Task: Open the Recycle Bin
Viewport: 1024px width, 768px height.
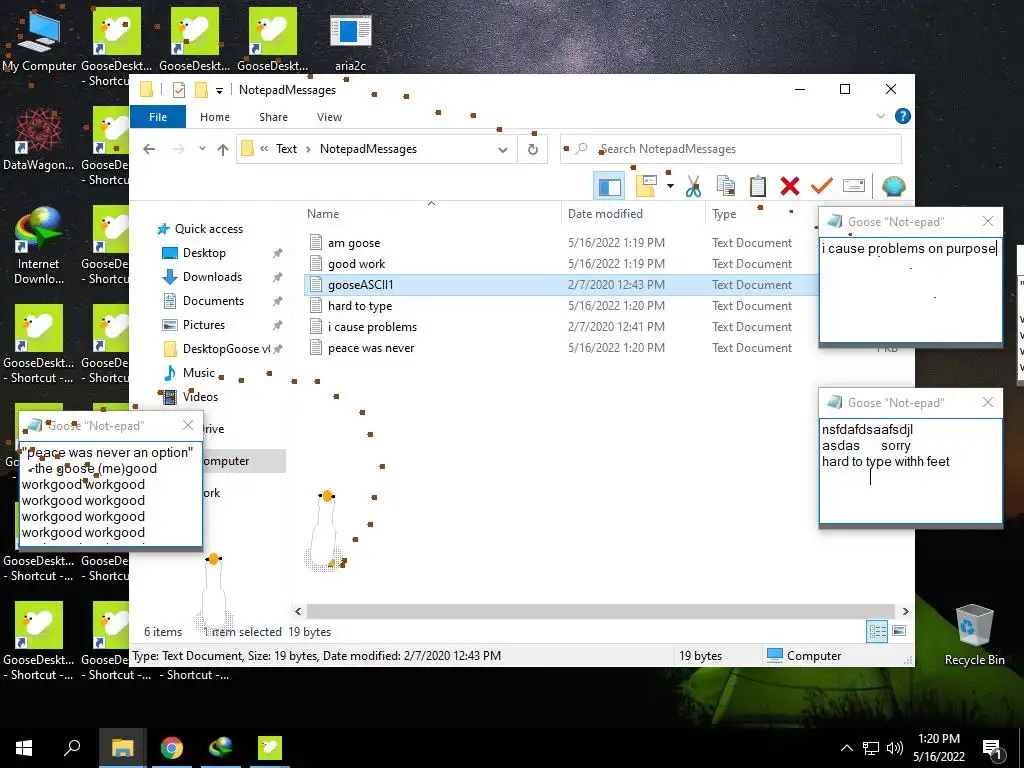Action: pyautogui.click(x=974, y=634)
